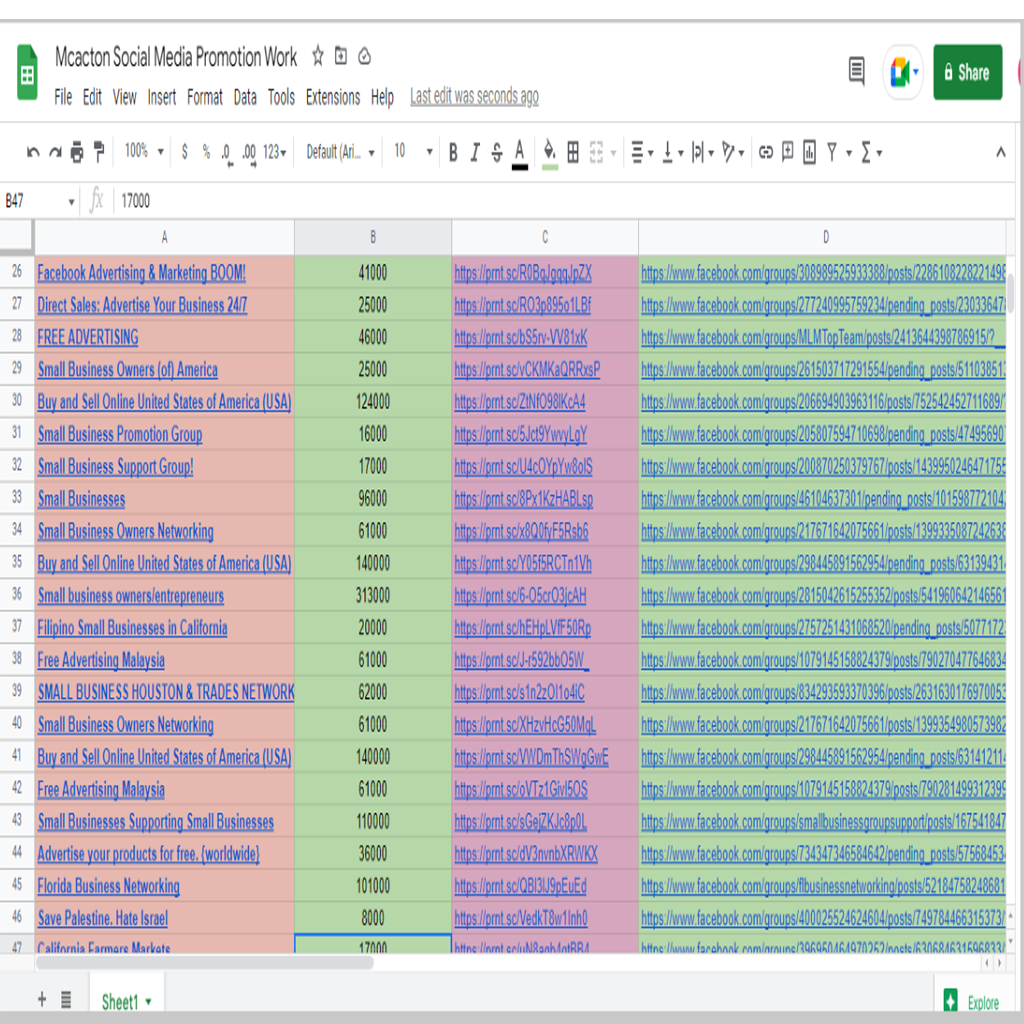Activate the paint format tool
The width and height of the screenshot is (1024, 1024).
(99, 152)
